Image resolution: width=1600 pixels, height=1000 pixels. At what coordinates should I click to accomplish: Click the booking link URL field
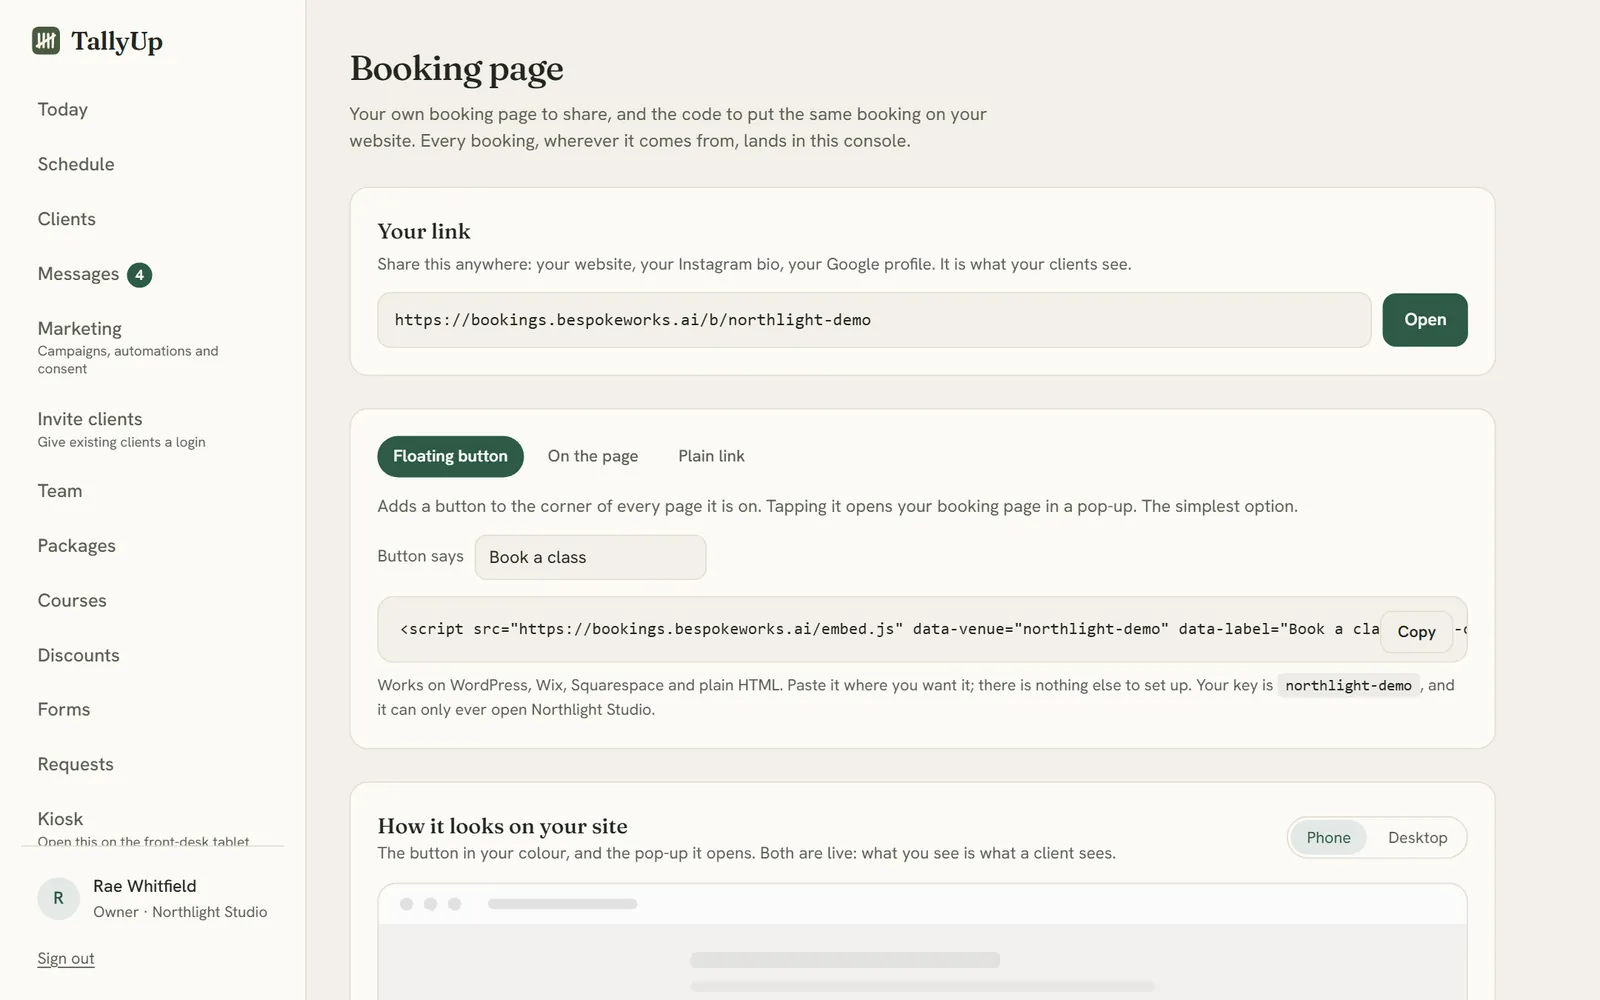[x=874, y=320]
